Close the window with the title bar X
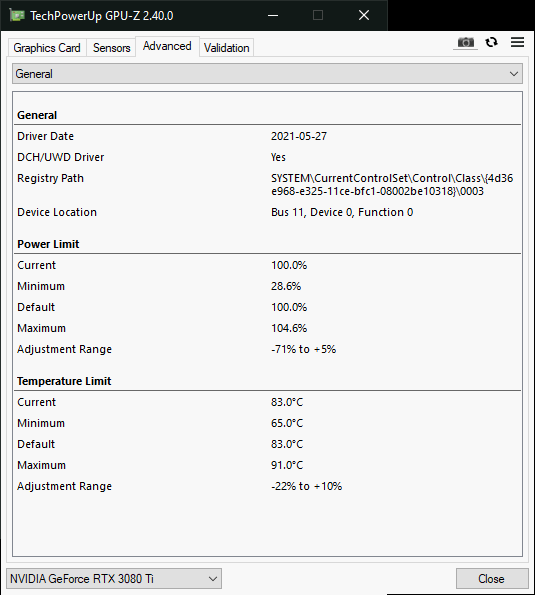Screen dimensions: 535x595 point(364,16)
